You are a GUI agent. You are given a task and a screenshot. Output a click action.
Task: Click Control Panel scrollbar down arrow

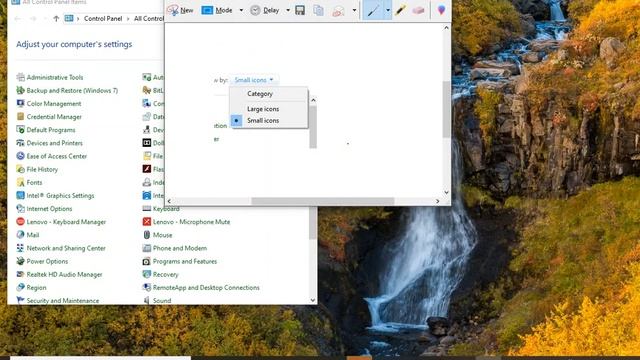pos(313,300)
